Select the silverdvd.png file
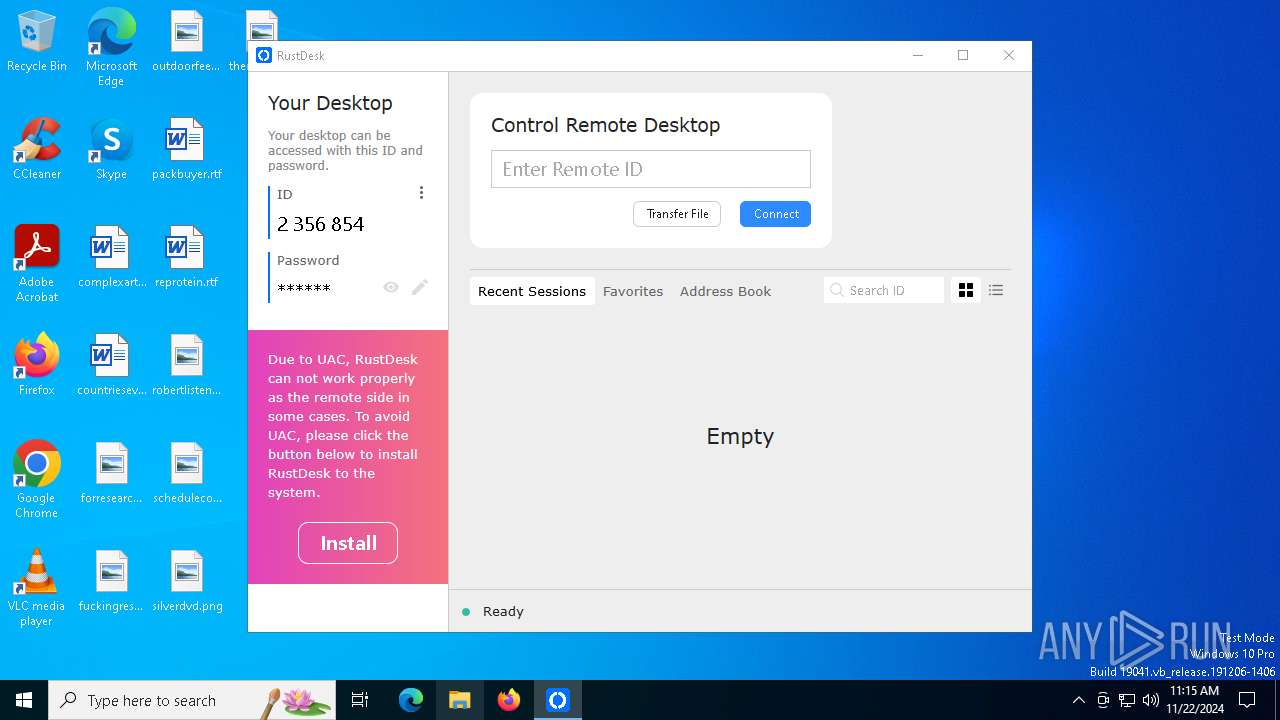This screenshot has height=720, width=1280. click(186, 581)
